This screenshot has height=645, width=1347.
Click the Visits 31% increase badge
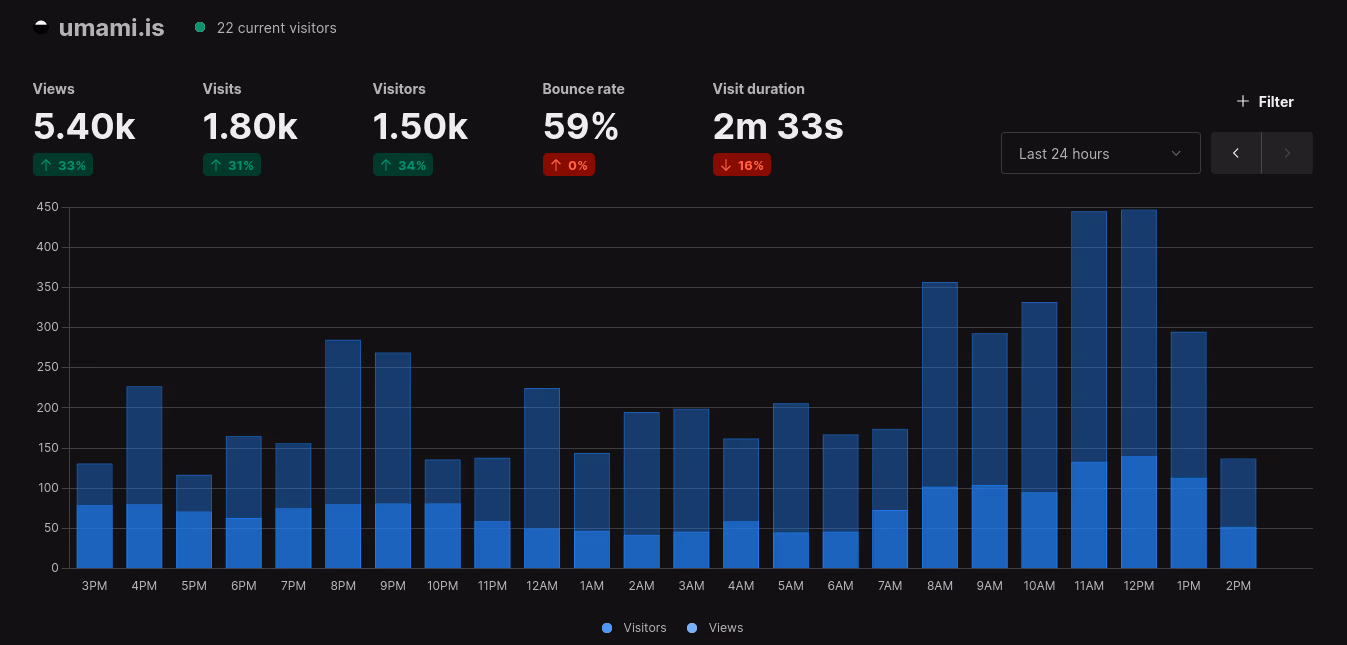[232, 165]
